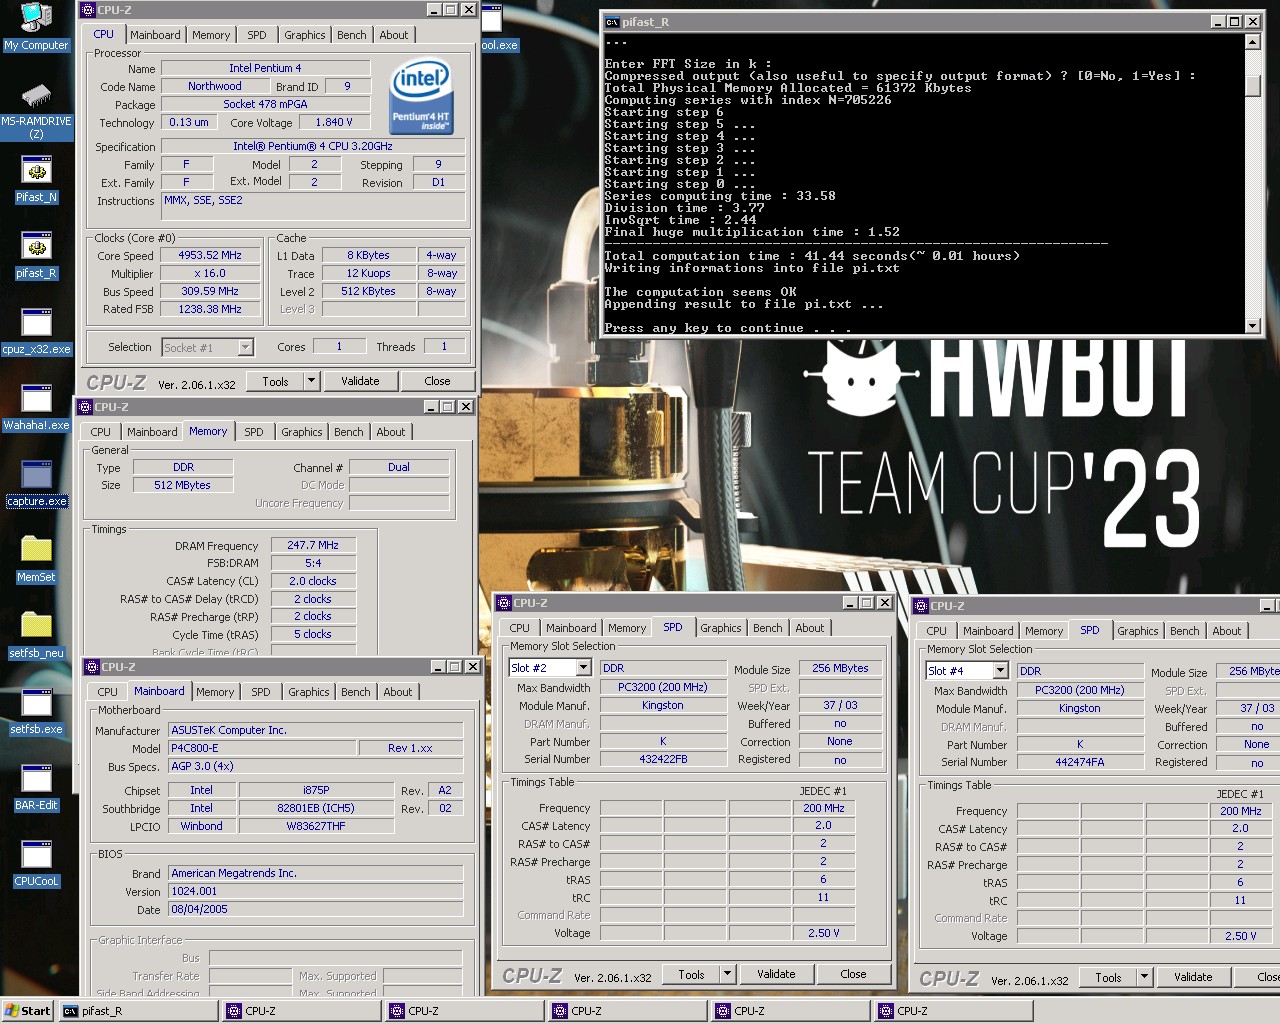Select the setfsb.exe desktop icon
Screen dimensions: 1280x1024
tap(36, 712)
